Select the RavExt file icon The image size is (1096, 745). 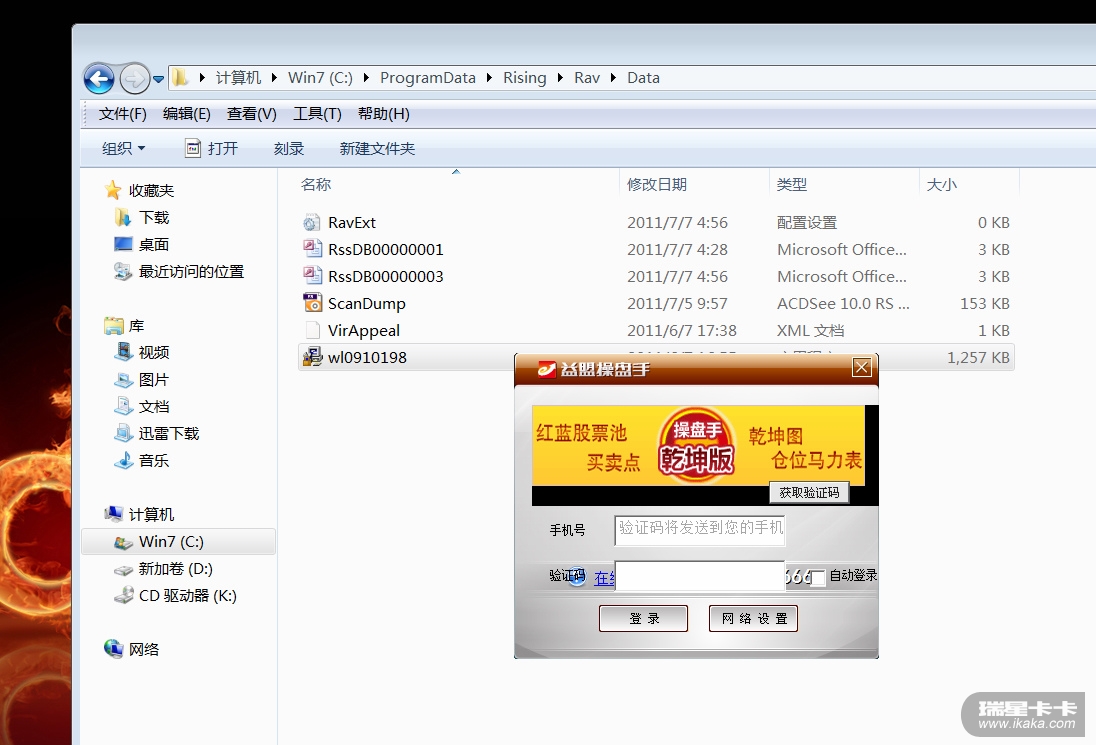point(312,223)
